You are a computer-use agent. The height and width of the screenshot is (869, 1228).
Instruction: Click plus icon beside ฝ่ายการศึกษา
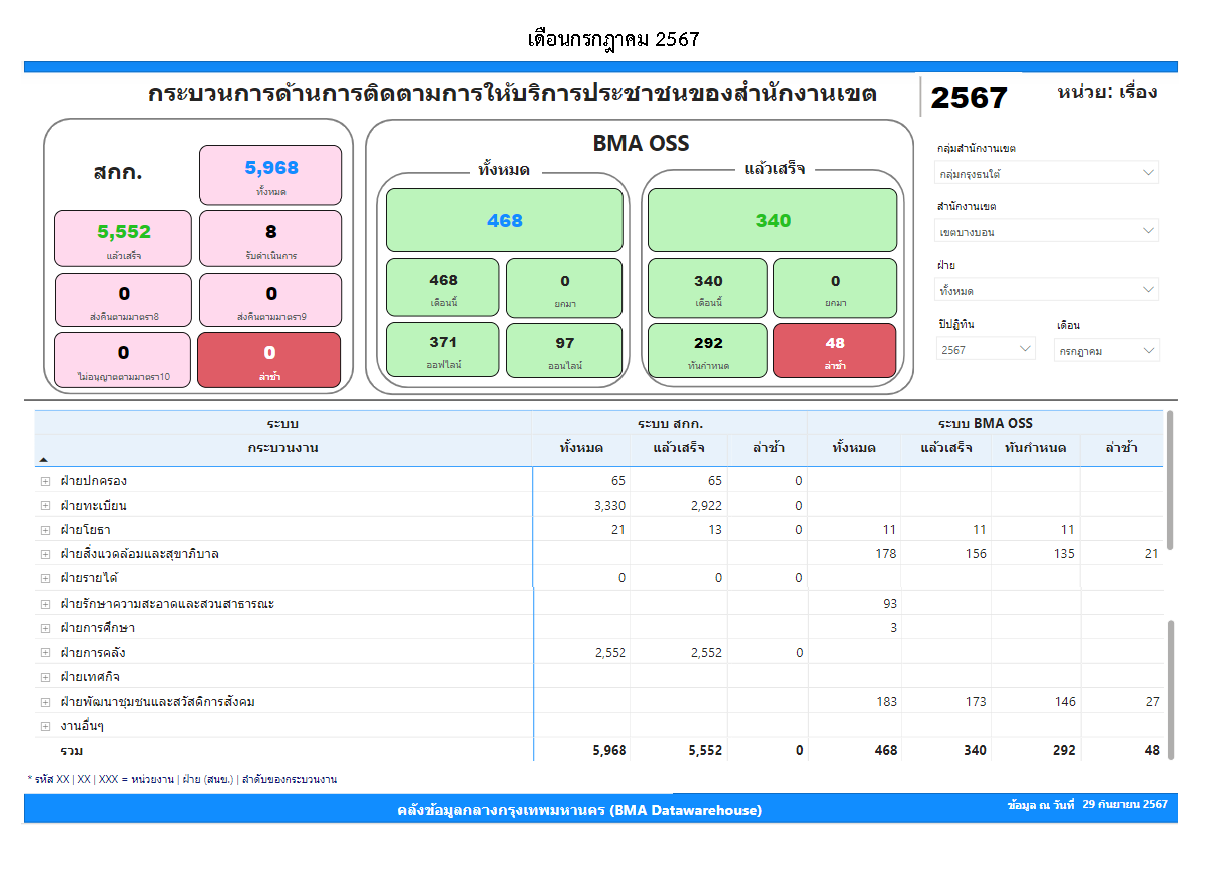click(x=45, y=628)
